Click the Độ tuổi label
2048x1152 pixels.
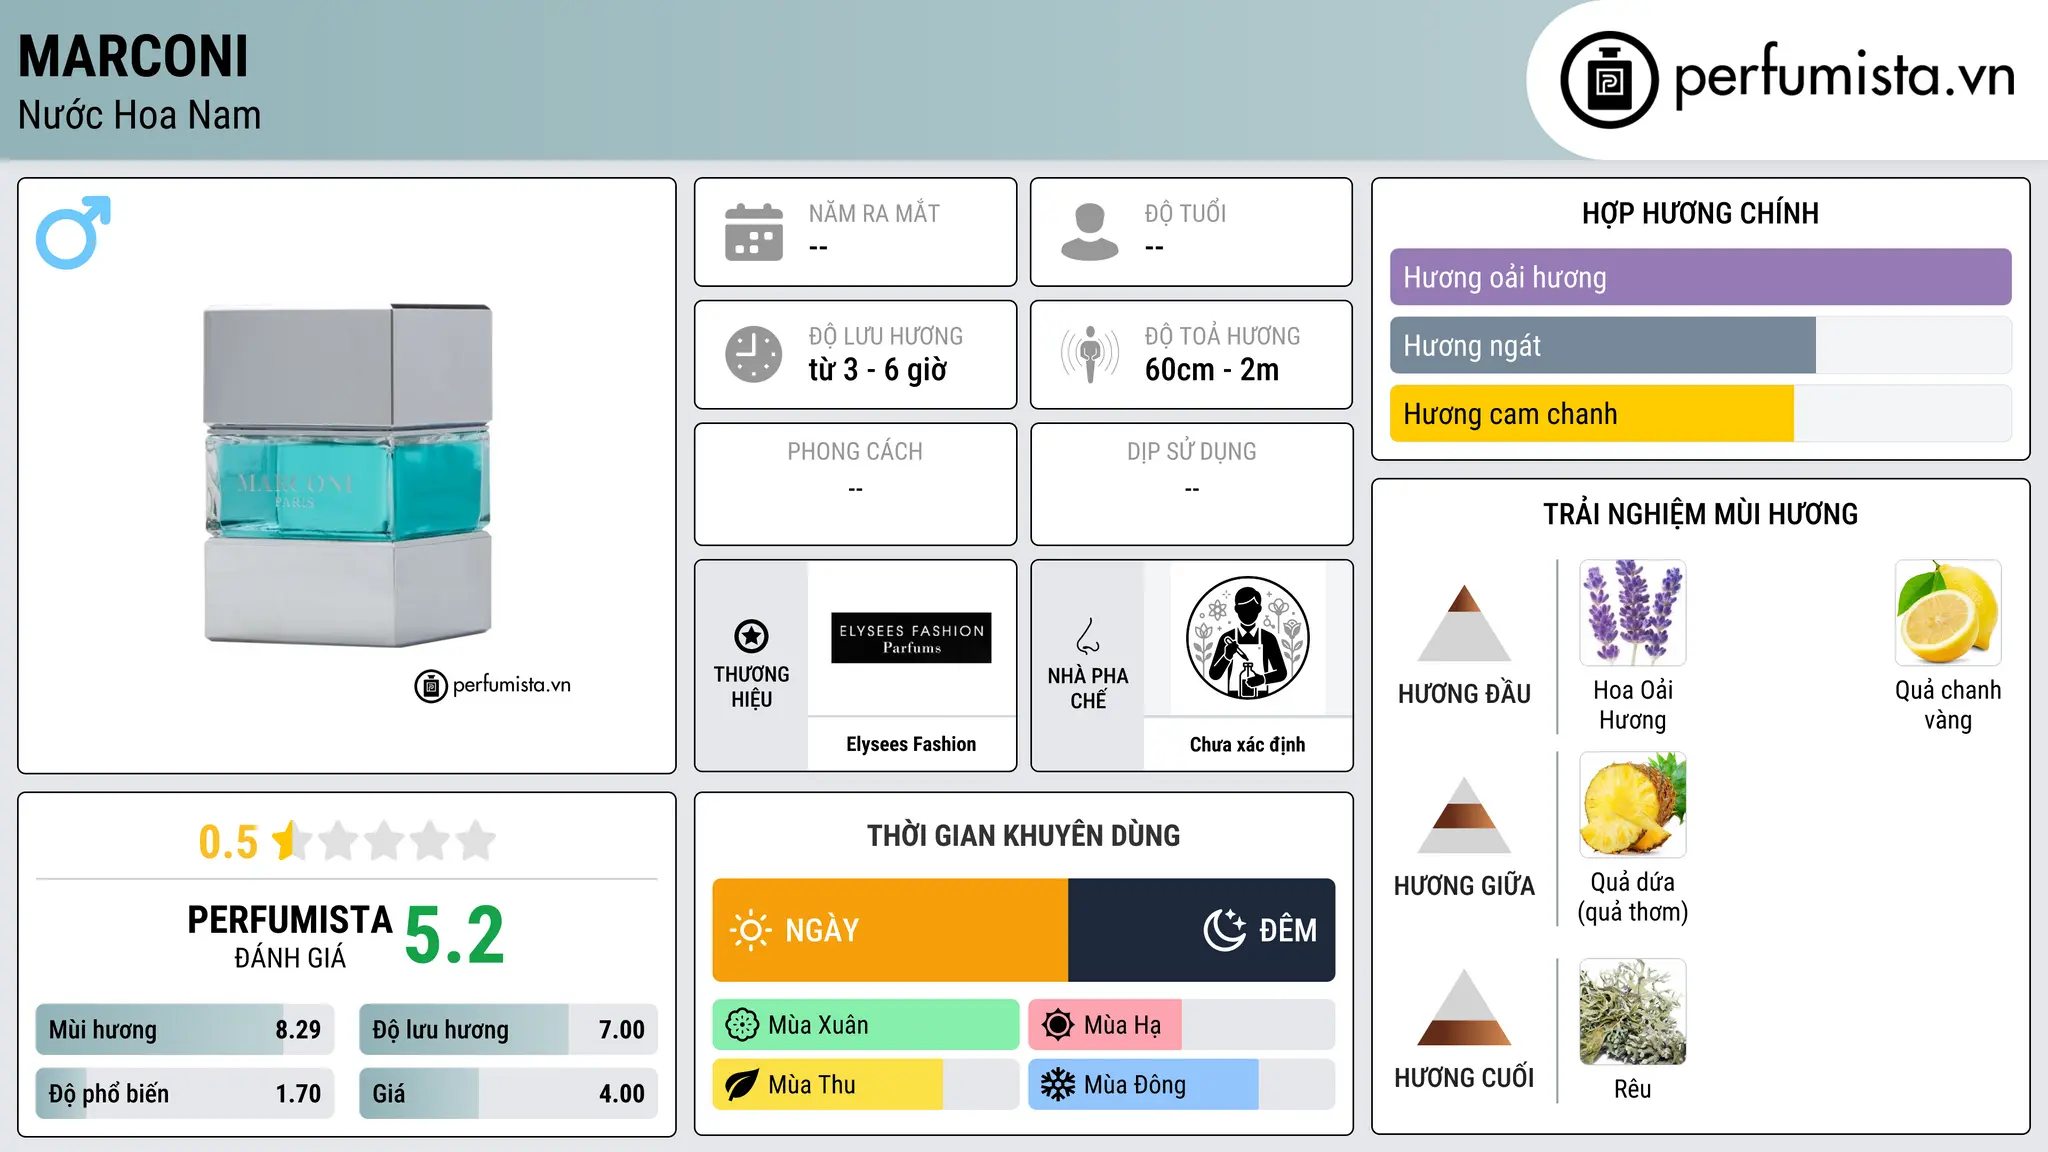(1185, 213)
